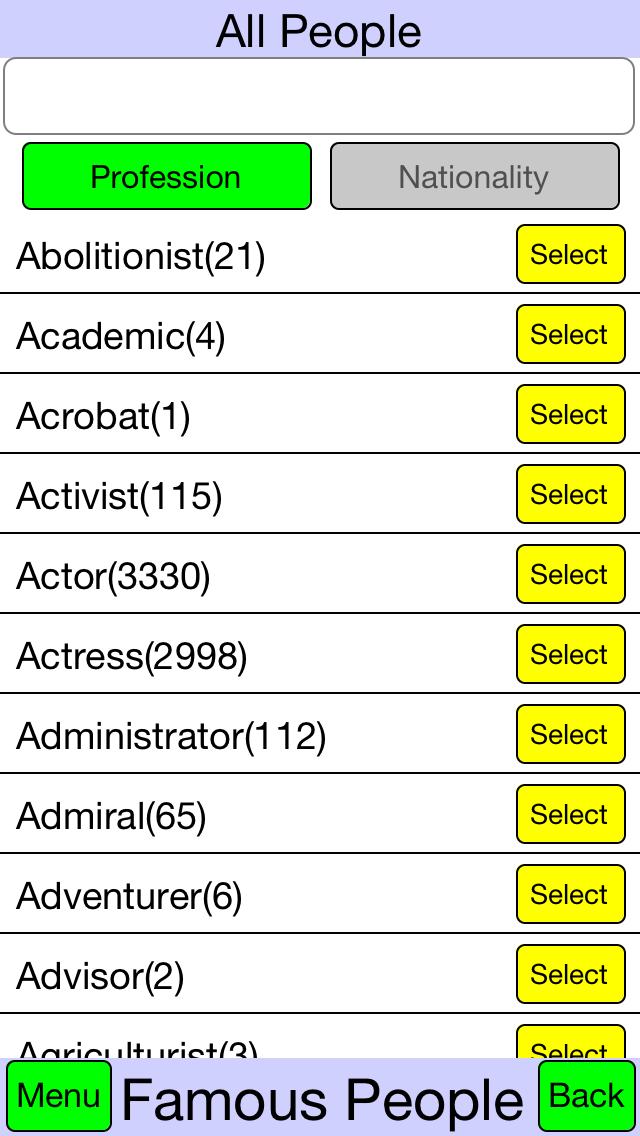The image size is (640, 1136).
Task: Choose Select for Acrobat
Action: [570, 415]
